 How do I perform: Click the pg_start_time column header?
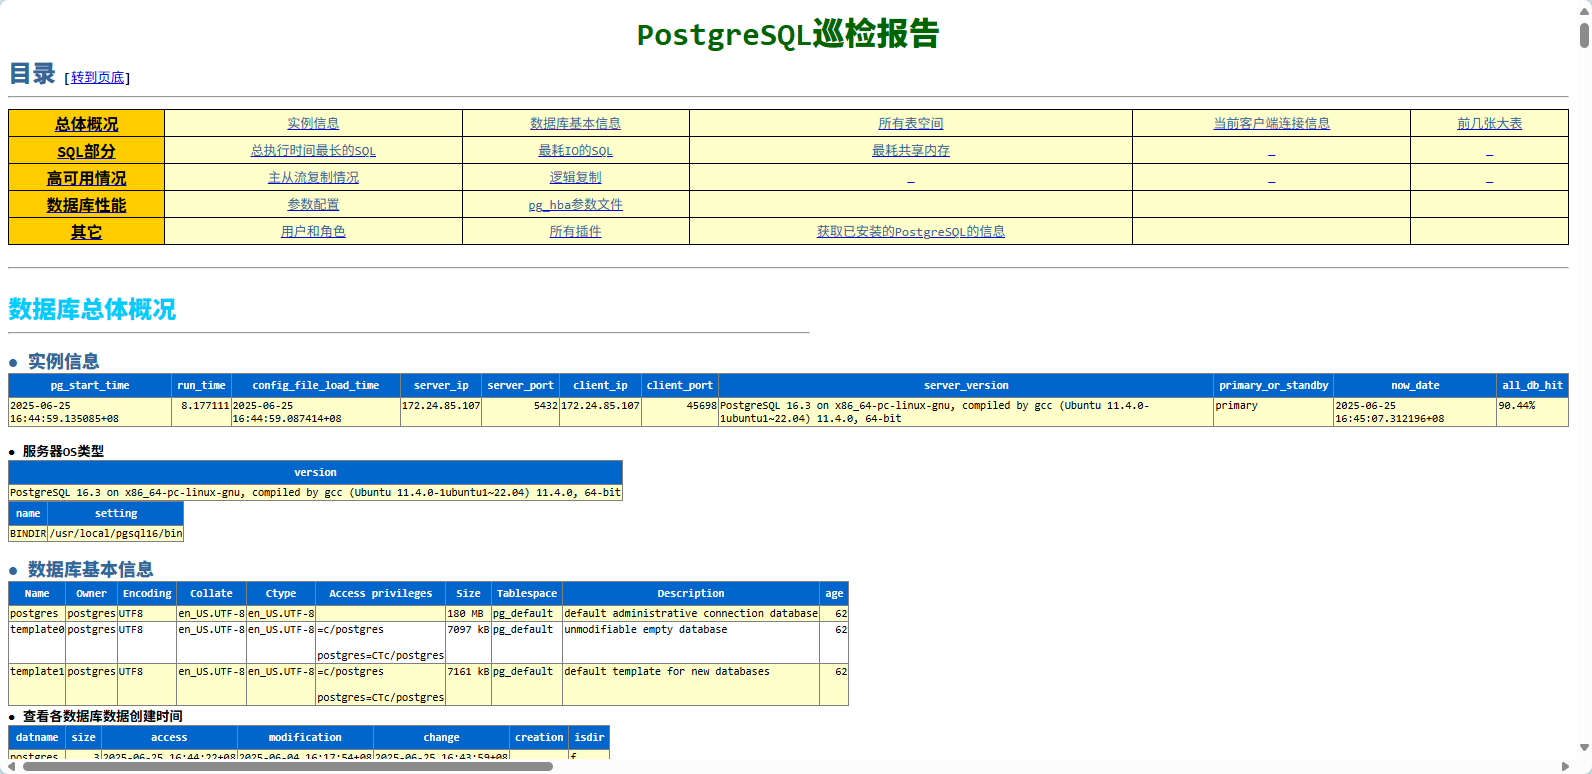90,385
